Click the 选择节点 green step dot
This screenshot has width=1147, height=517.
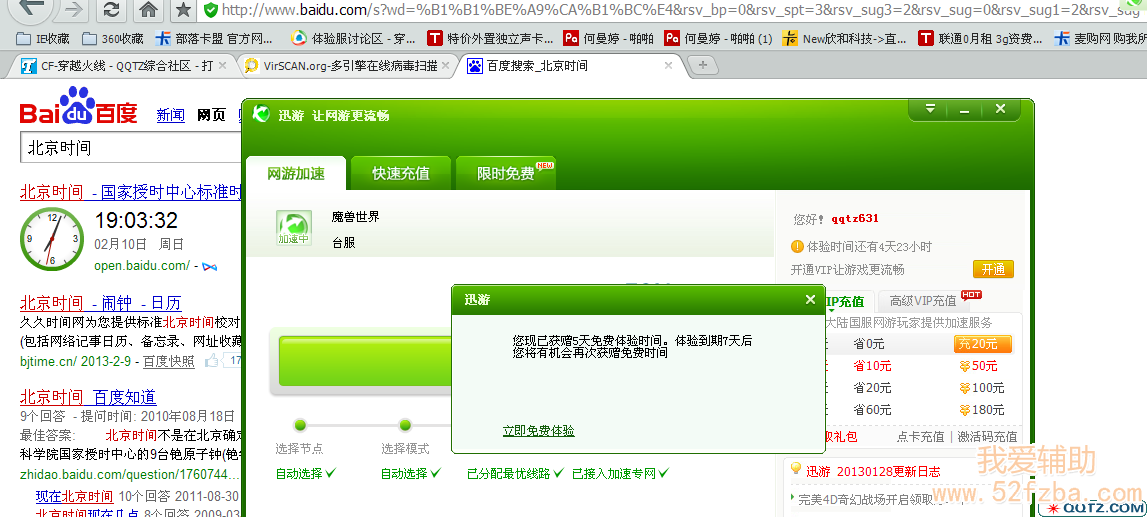click(x=300, y=425)
